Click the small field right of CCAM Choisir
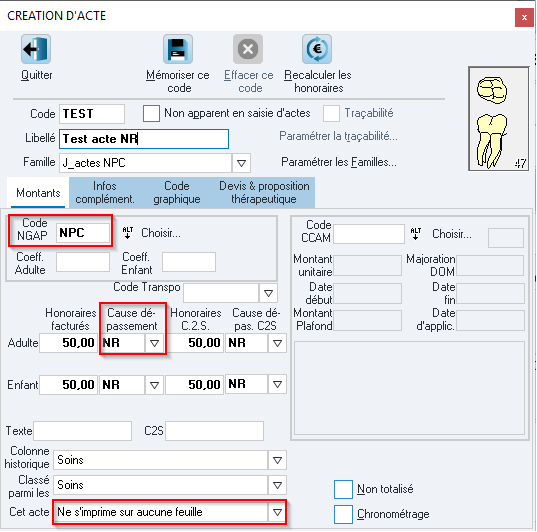Viewport: 537px width, 532px height. [x=506, y=238]
